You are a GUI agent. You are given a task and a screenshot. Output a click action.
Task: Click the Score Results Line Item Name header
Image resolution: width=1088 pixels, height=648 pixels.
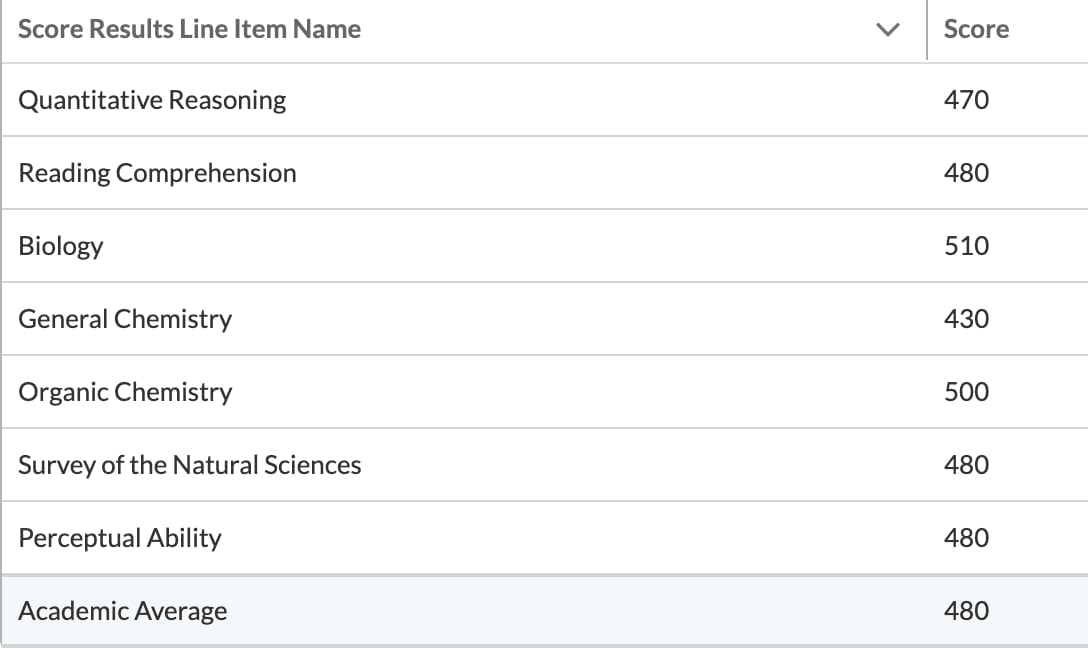190,30
